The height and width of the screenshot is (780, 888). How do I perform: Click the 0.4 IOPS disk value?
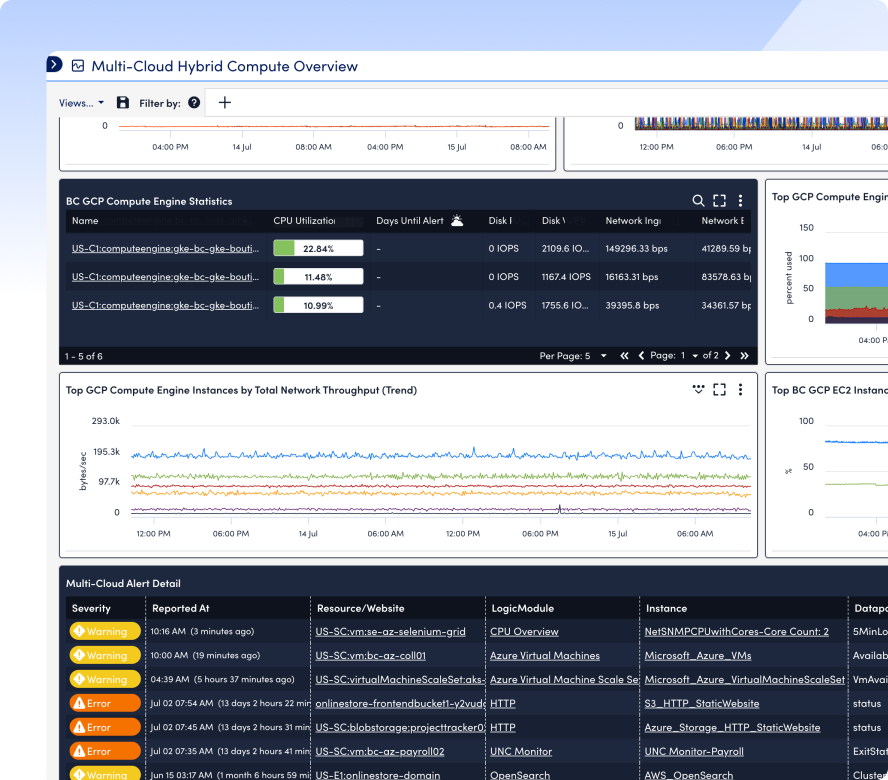point(507,305)
